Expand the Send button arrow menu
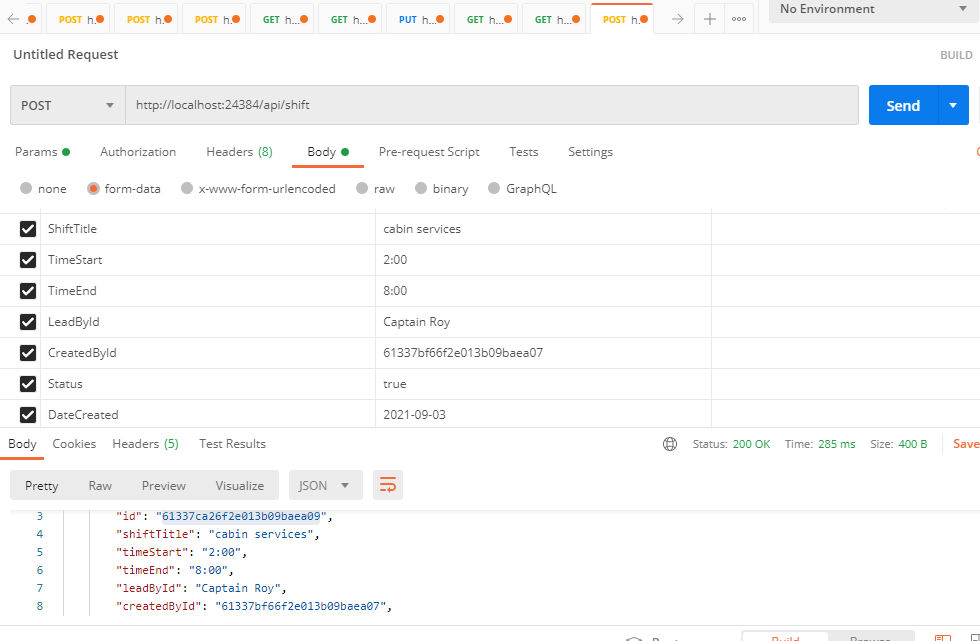The width and height of the screenshot is (980, 641). [953, 106]
